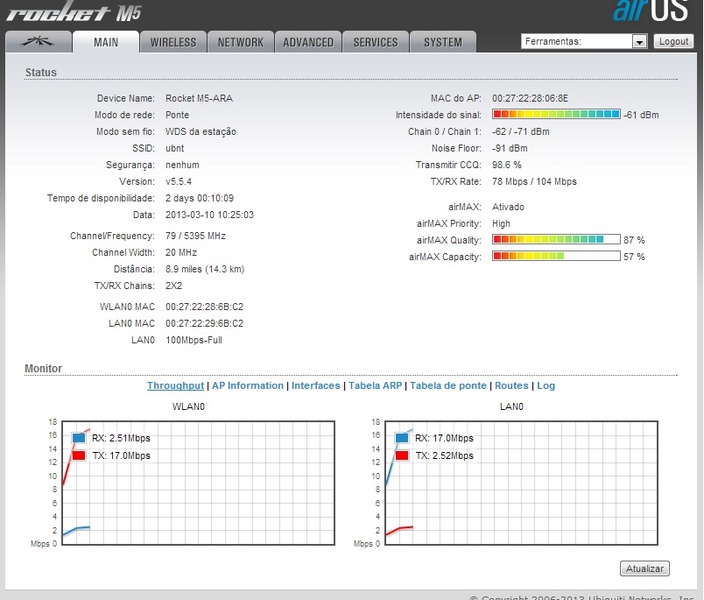Viewport: 704px width, 600px height.
Task: Click the airMAX status Ativado
Action: point(508,207)
